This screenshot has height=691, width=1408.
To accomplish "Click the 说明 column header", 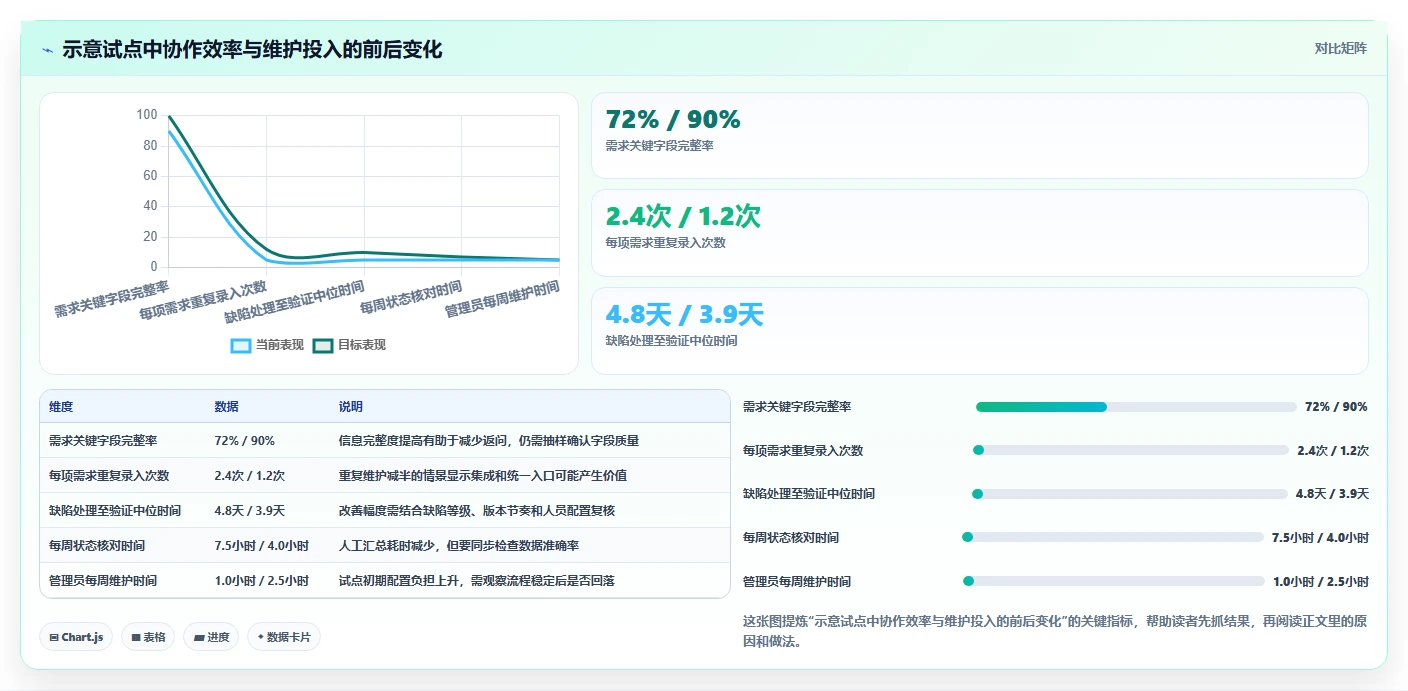I will tap(351, 407).
